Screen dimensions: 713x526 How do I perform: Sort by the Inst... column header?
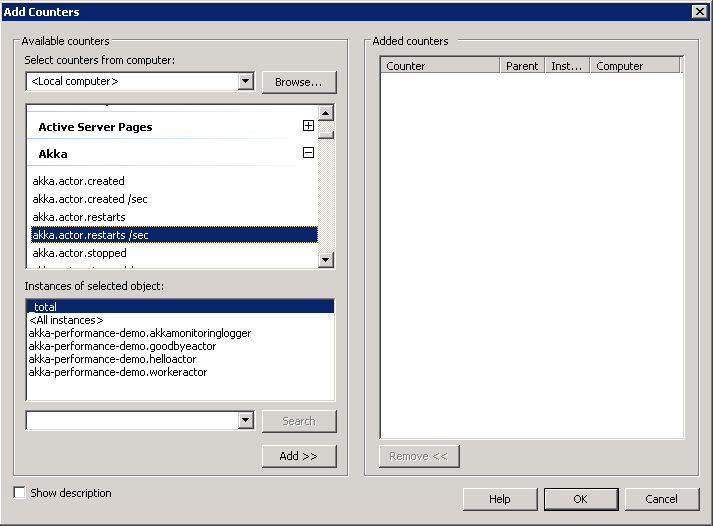567,65
